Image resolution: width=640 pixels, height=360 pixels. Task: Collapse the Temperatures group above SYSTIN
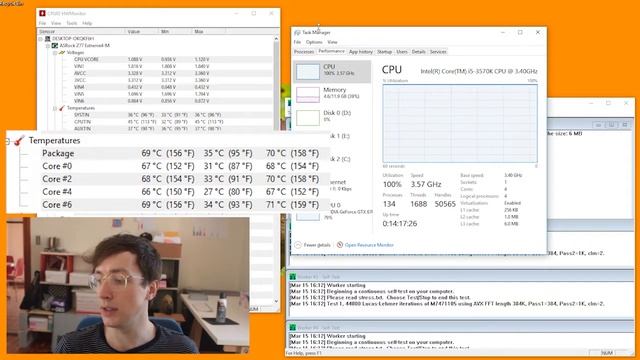[x=55, y=108]
